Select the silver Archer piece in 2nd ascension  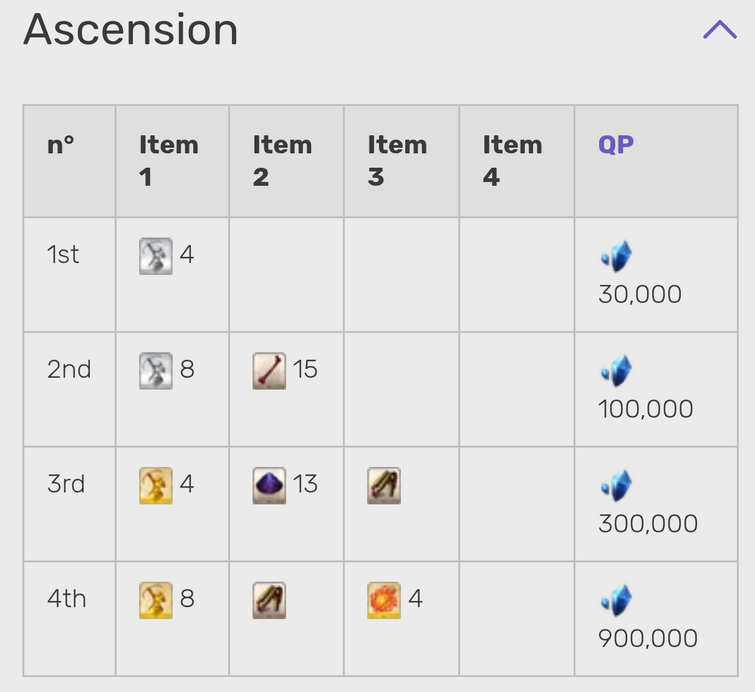156,371
